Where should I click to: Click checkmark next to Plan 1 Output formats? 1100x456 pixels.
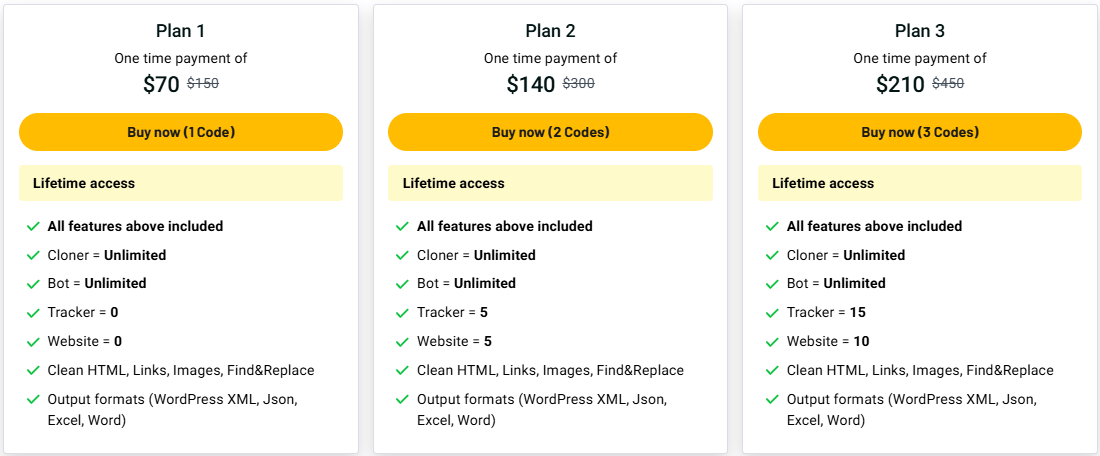click(x=33, y=399)
